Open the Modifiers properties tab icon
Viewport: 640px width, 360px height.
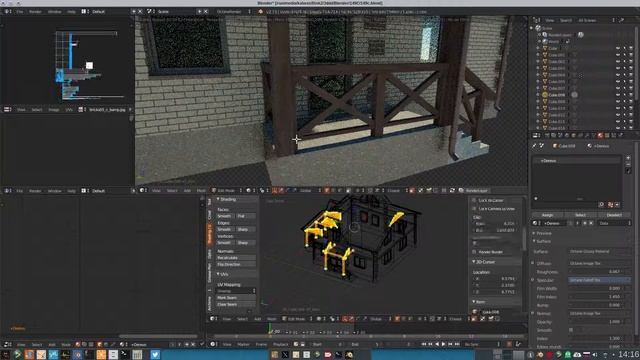pos(587,135)
